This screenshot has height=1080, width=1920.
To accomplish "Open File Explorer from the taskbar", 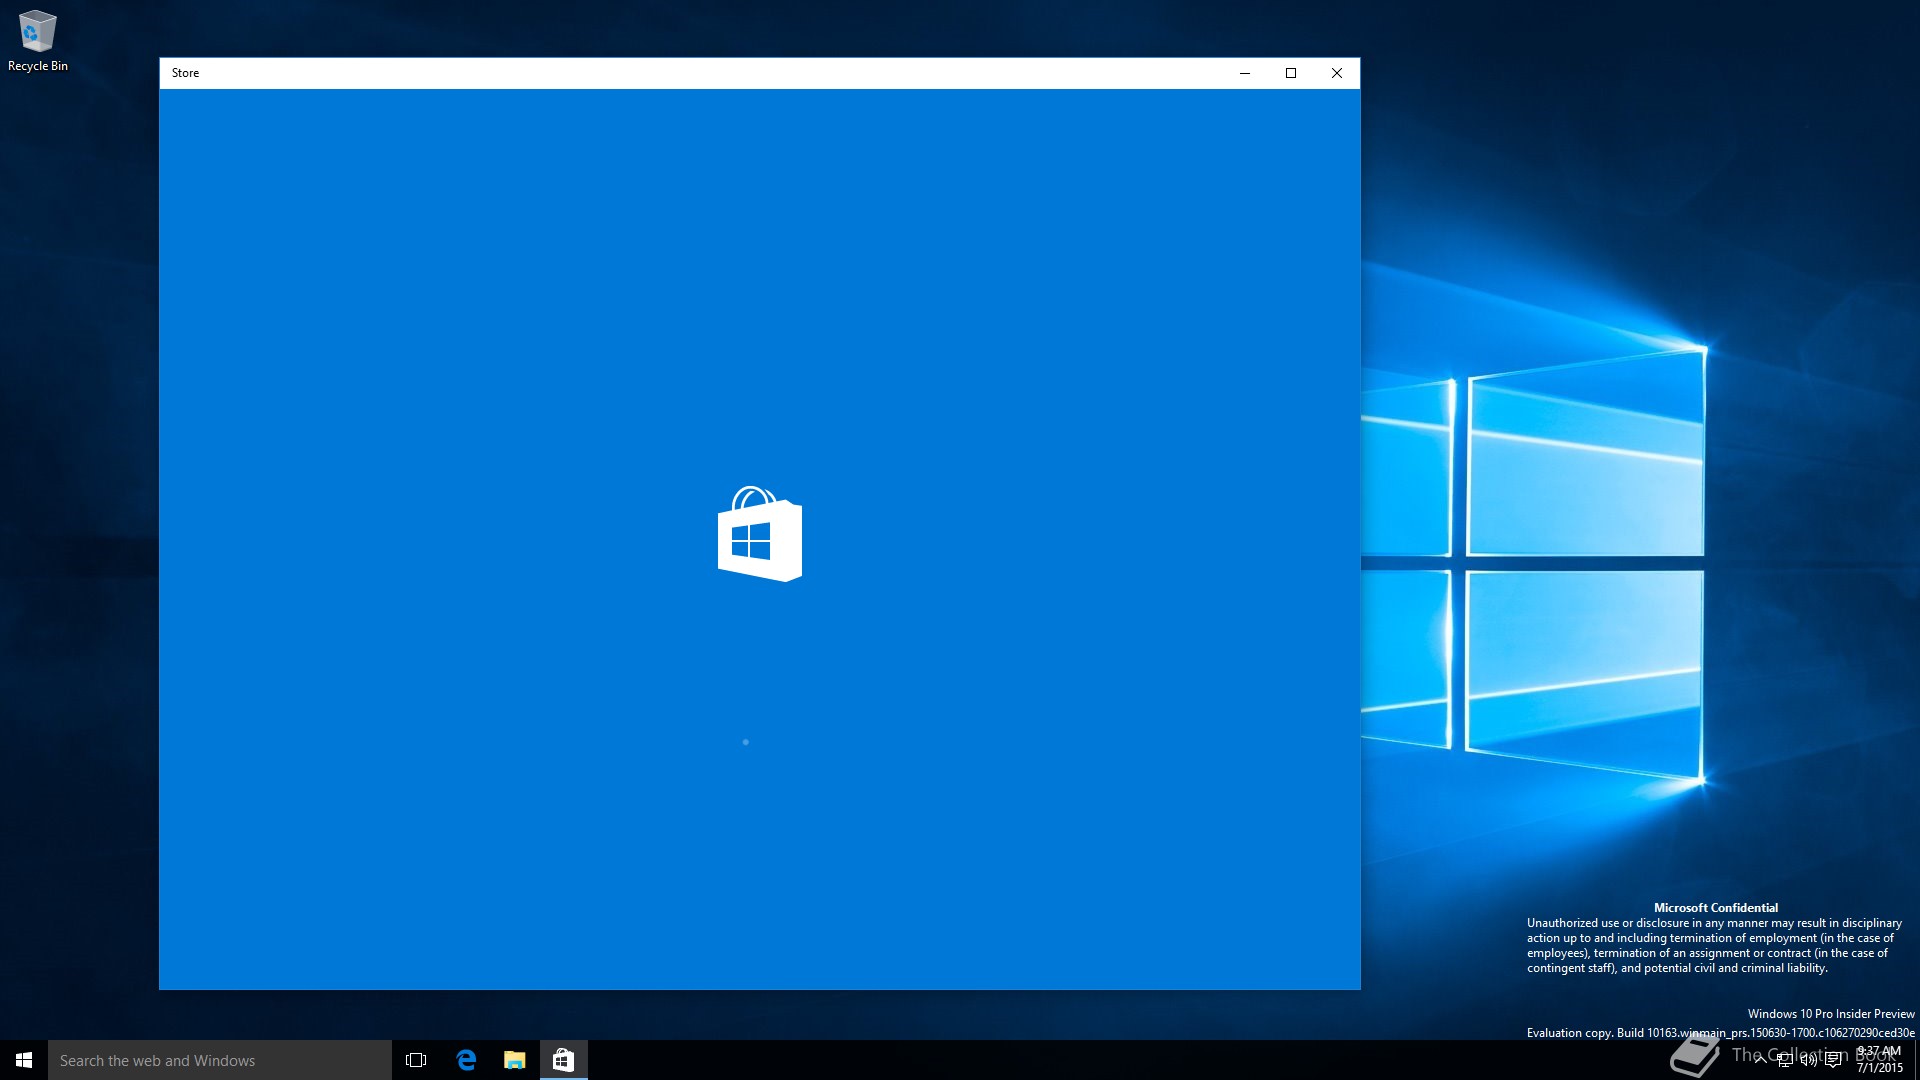I will coord(515,1060).
